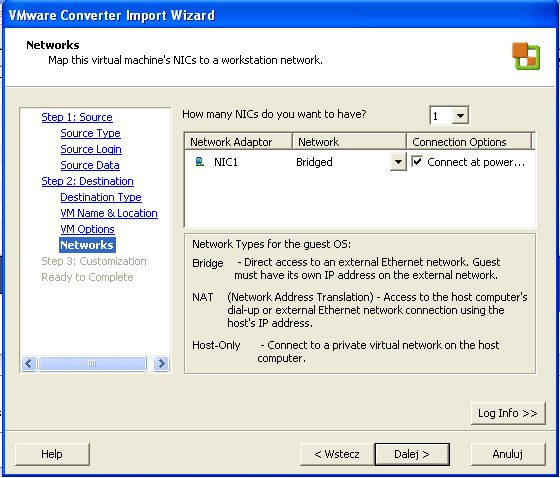Click the VMware Converter logo icon

(x=526, y=56)
